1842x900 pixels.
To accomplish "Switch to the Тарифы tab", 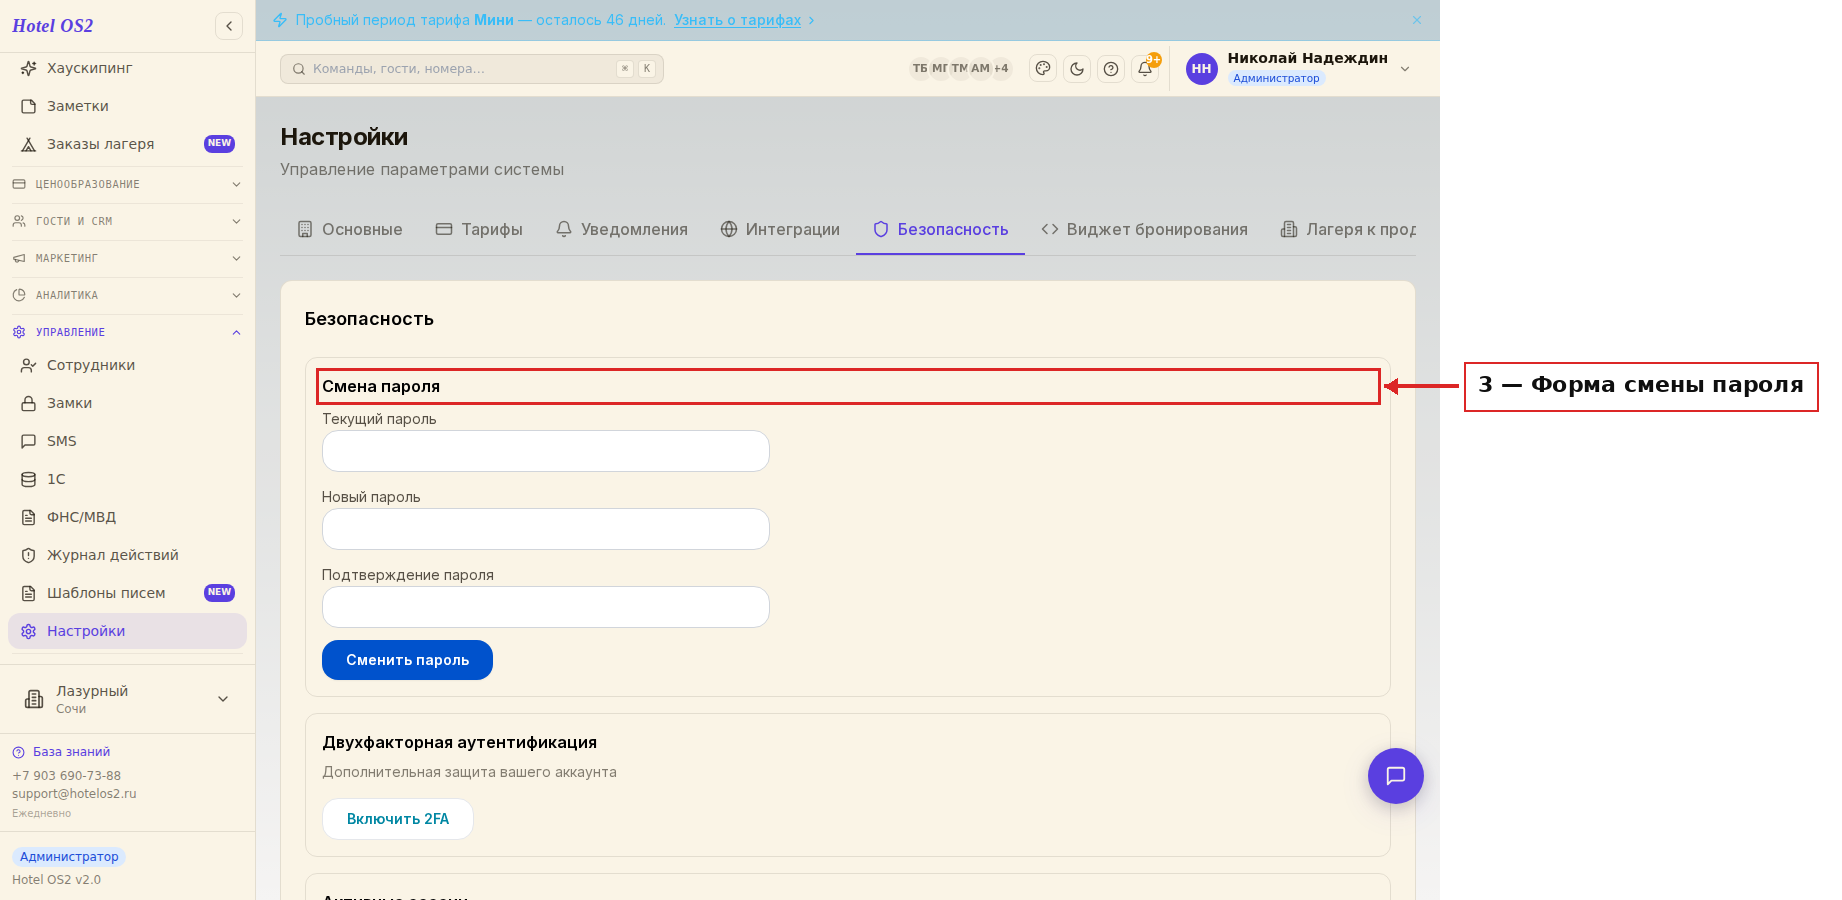I will 479,229.
